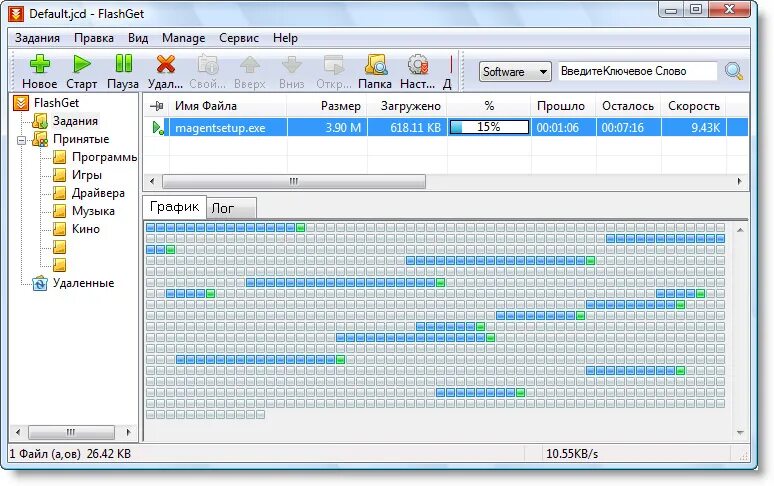Click the 10.55KB/s status bar speed
Viewport: 774px width, 486px height.
(x=572, y=454)
